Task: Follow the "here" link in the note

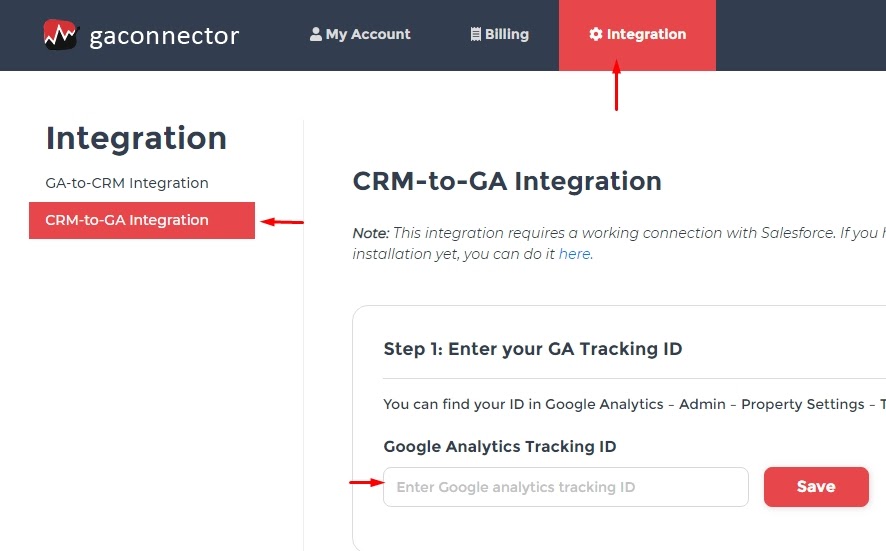Action: point(574,254)
